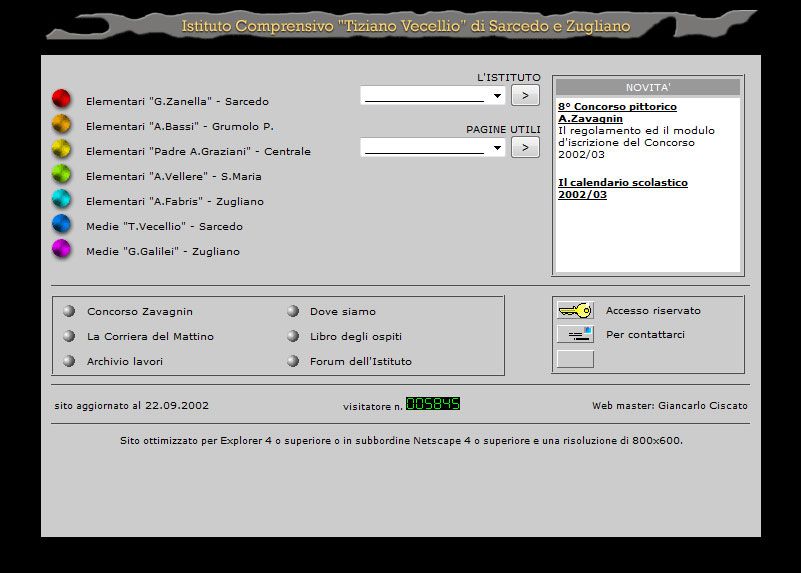
Task: Open the 8° Concorso pittorico A.Zavagnin news link
Action: click(x=617, y=112)
